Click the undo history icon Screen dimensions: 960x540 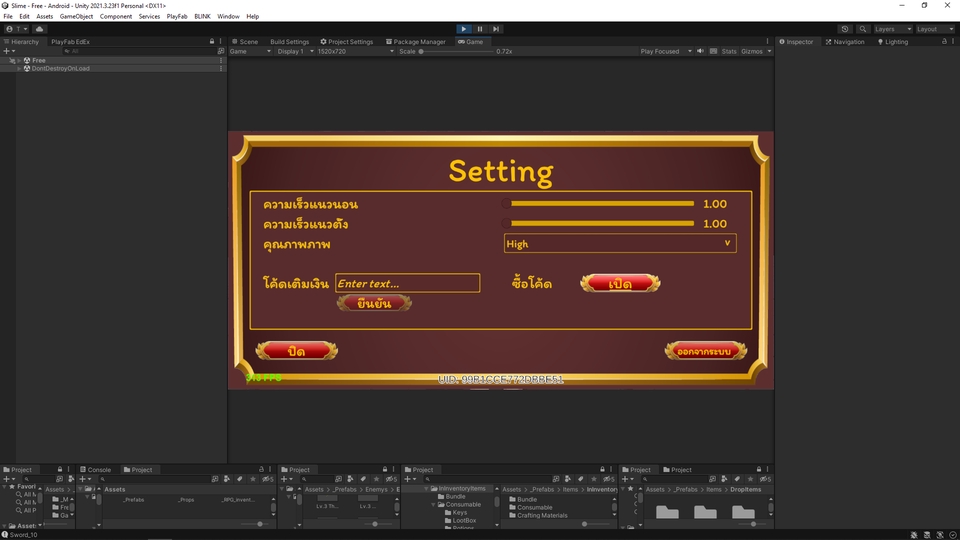[x=845, y=29]
